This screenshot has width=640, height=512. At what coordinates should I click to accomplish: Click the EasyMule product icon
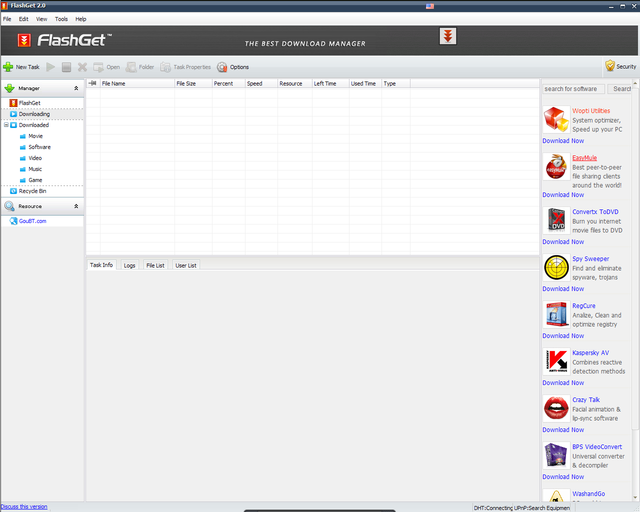[556, 167]
